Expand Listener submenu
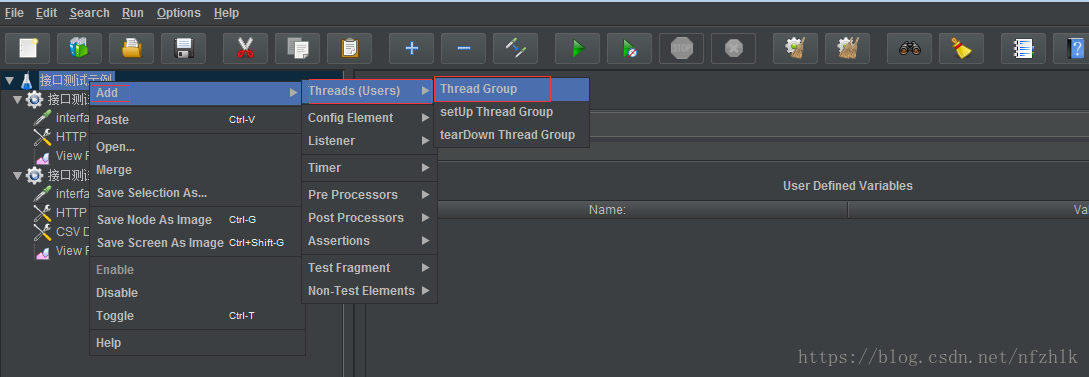This screenshot has width=1089, height=377. coord(369,141)
